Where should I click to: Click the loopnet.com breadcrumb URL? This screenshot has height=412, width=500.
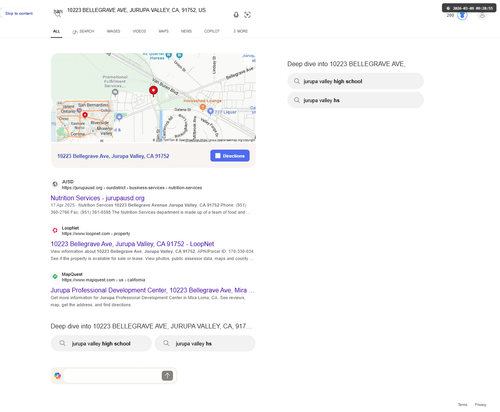(x=96, y=234)
